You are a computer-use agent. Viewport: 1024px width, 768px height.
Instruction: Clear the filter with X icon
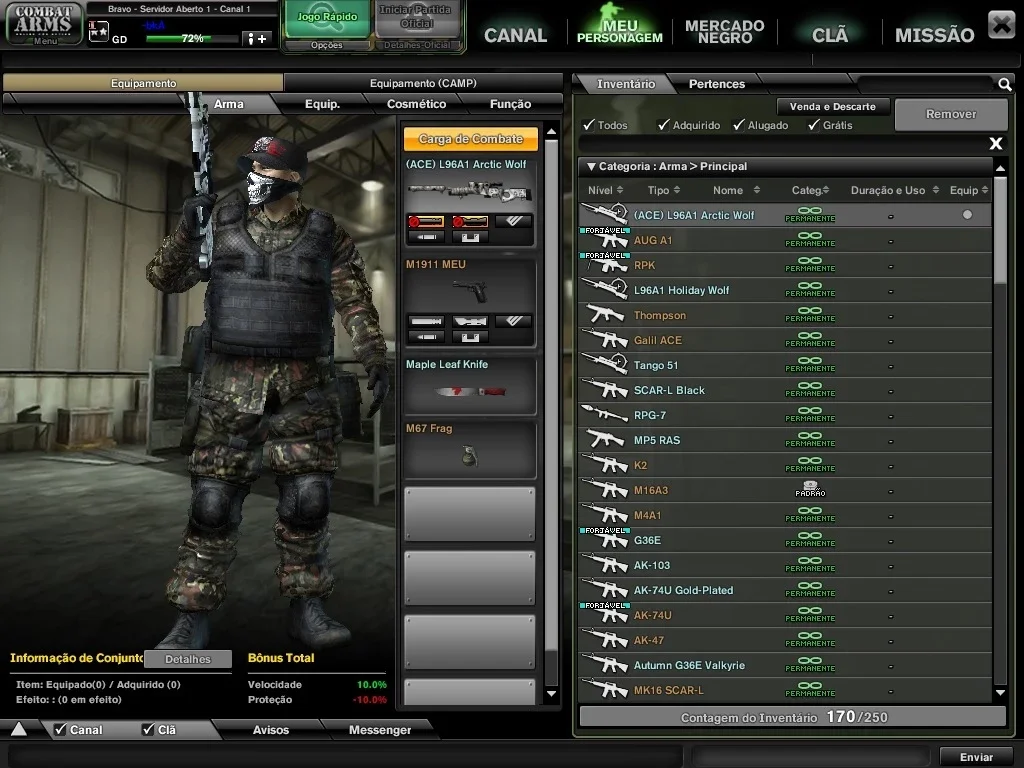(x=995, y=144)
